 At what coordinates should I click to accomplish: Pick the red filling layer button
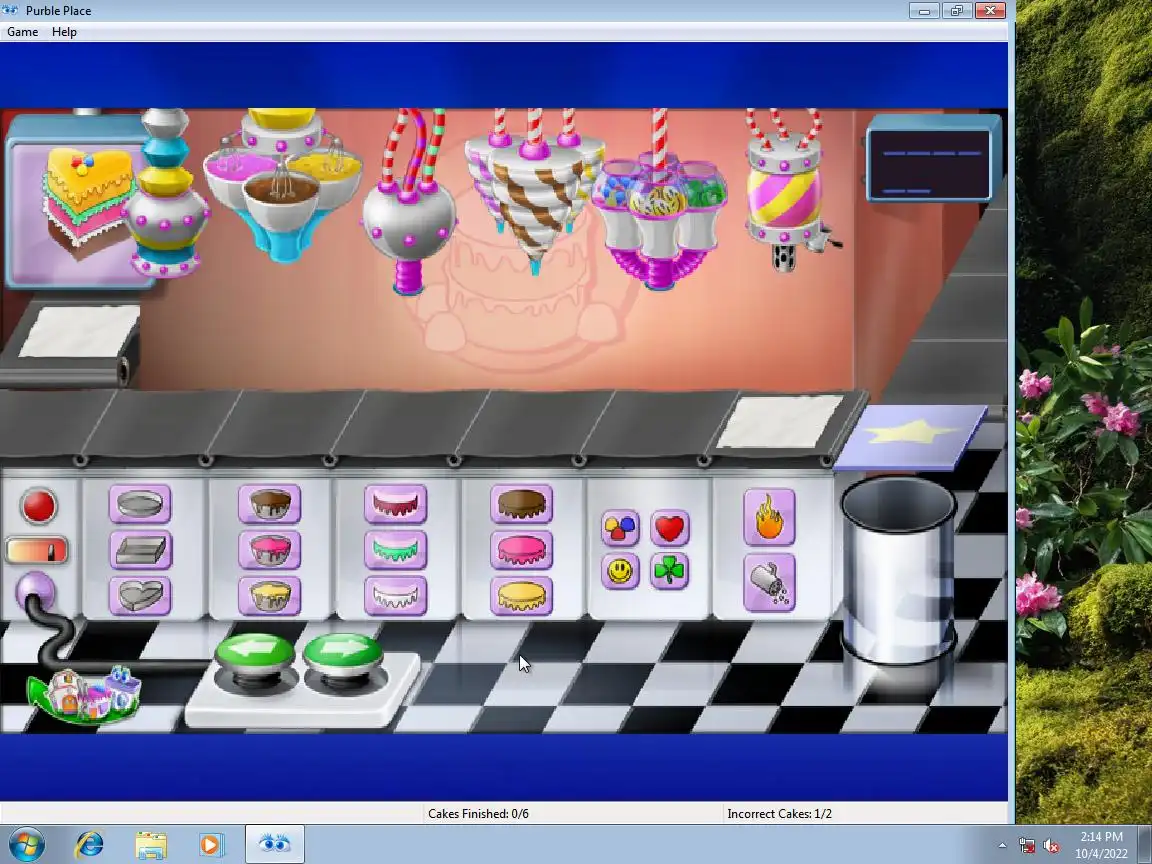pos(395,504)
